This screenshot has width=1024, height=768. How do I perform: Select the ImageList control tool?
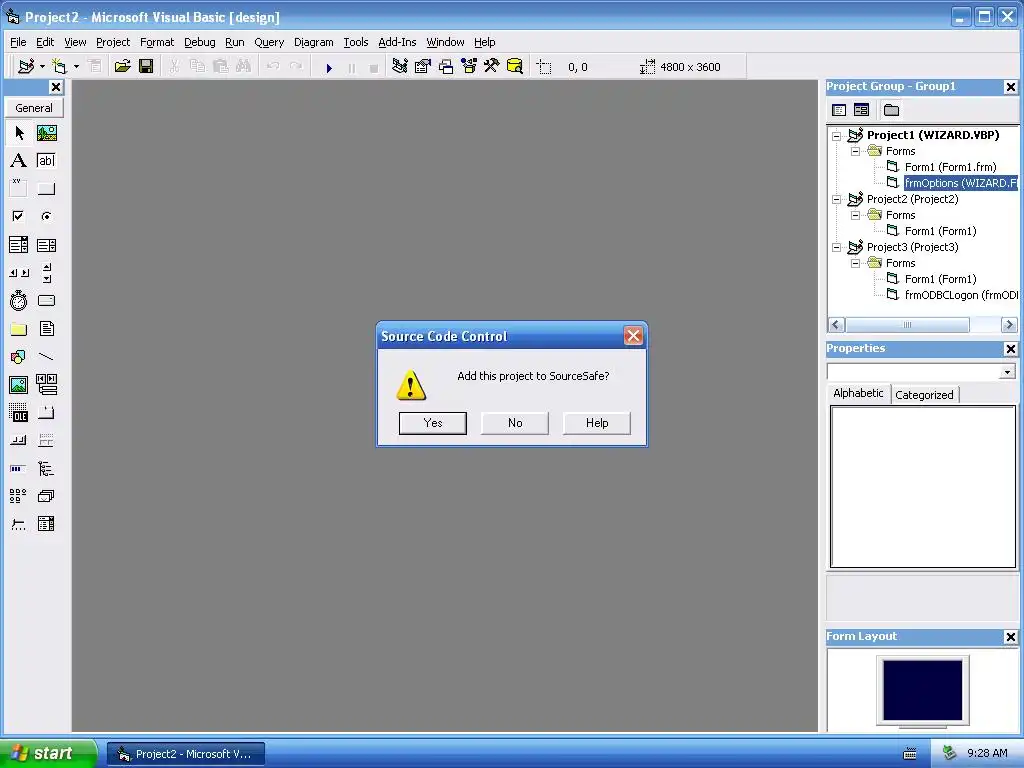pyautogui.click(x=46, y=496)
